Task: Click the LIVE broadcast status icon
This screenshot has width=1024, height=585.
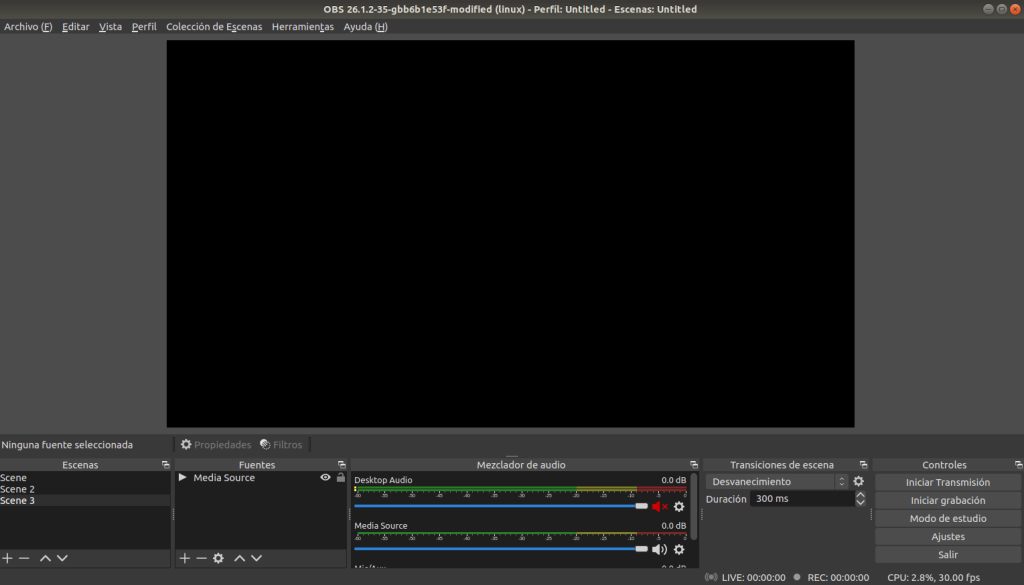Action: coord(711,577)
